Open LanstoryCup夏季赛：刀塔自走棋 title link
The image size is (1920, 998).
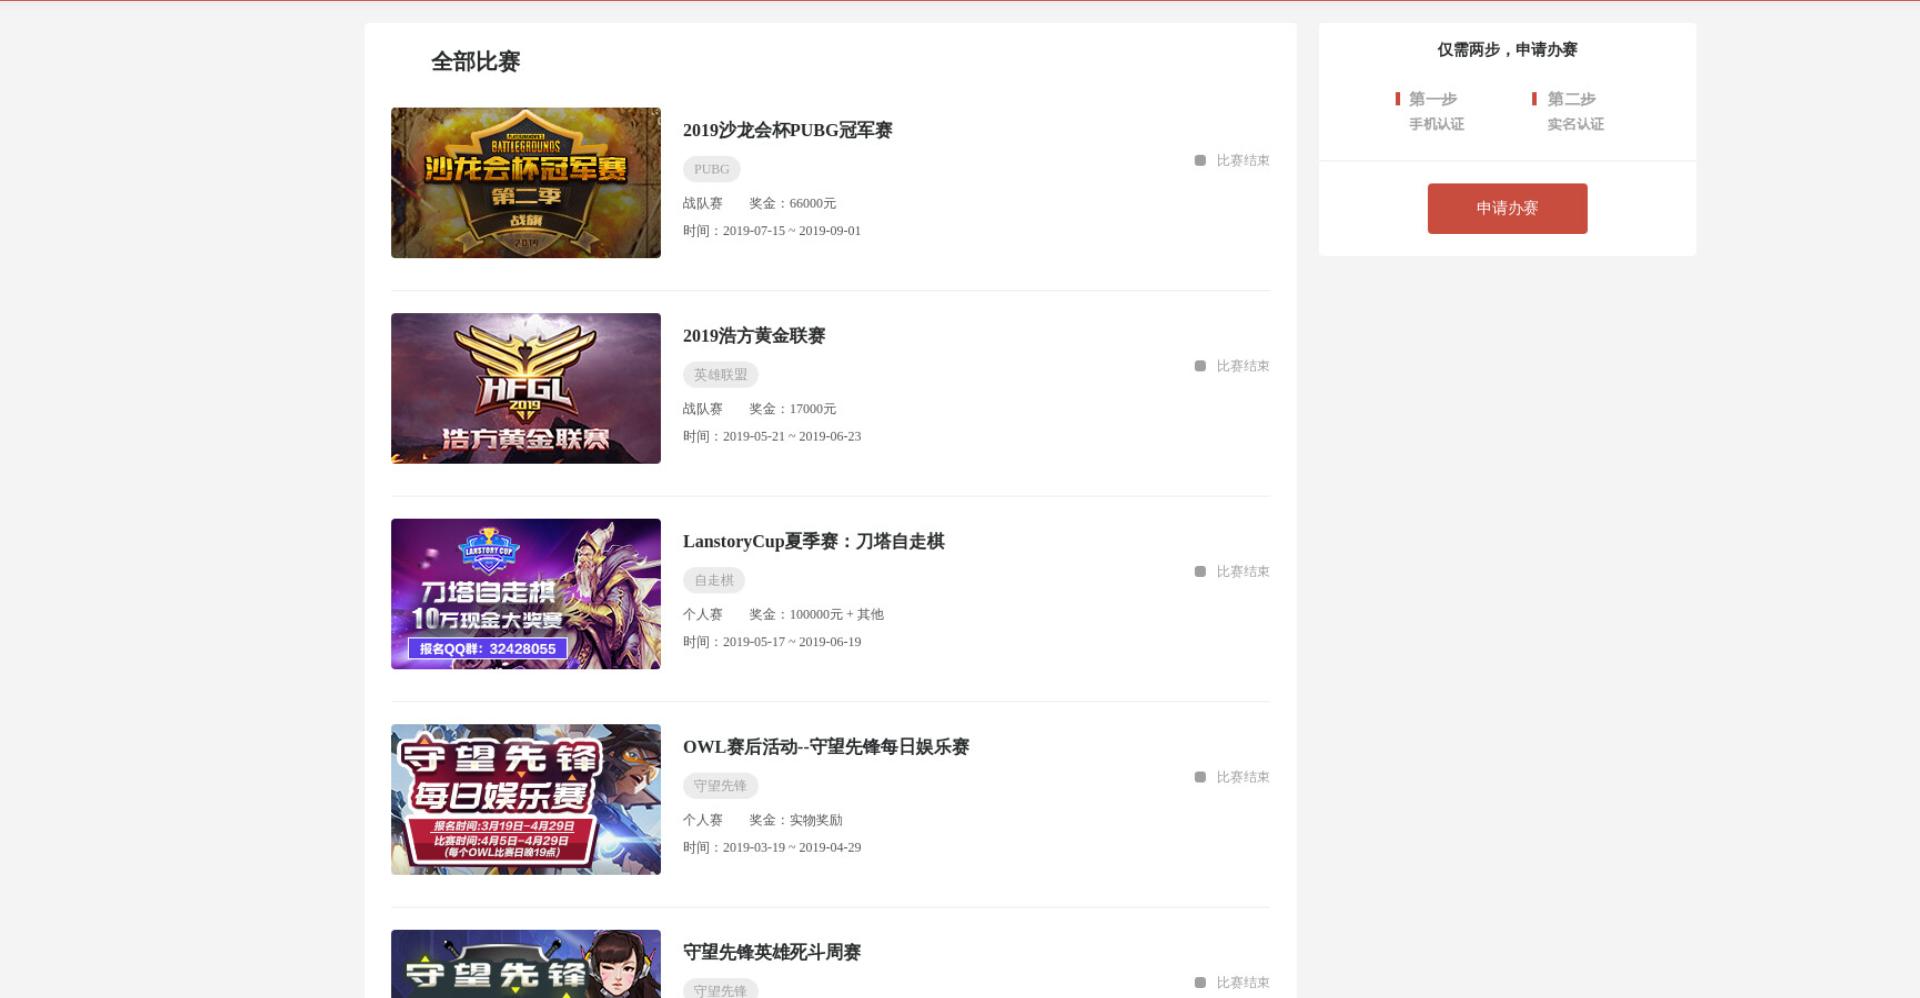pos(814,541)
